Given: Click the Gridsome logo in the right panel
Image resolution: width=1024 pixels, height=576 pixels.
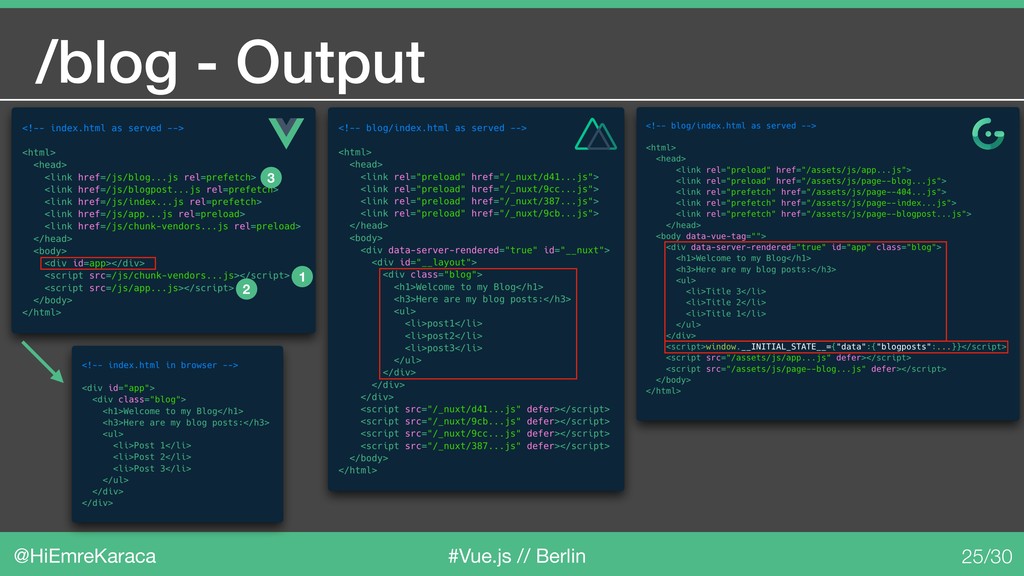Looking at the screenshot, I should point(988,134).
